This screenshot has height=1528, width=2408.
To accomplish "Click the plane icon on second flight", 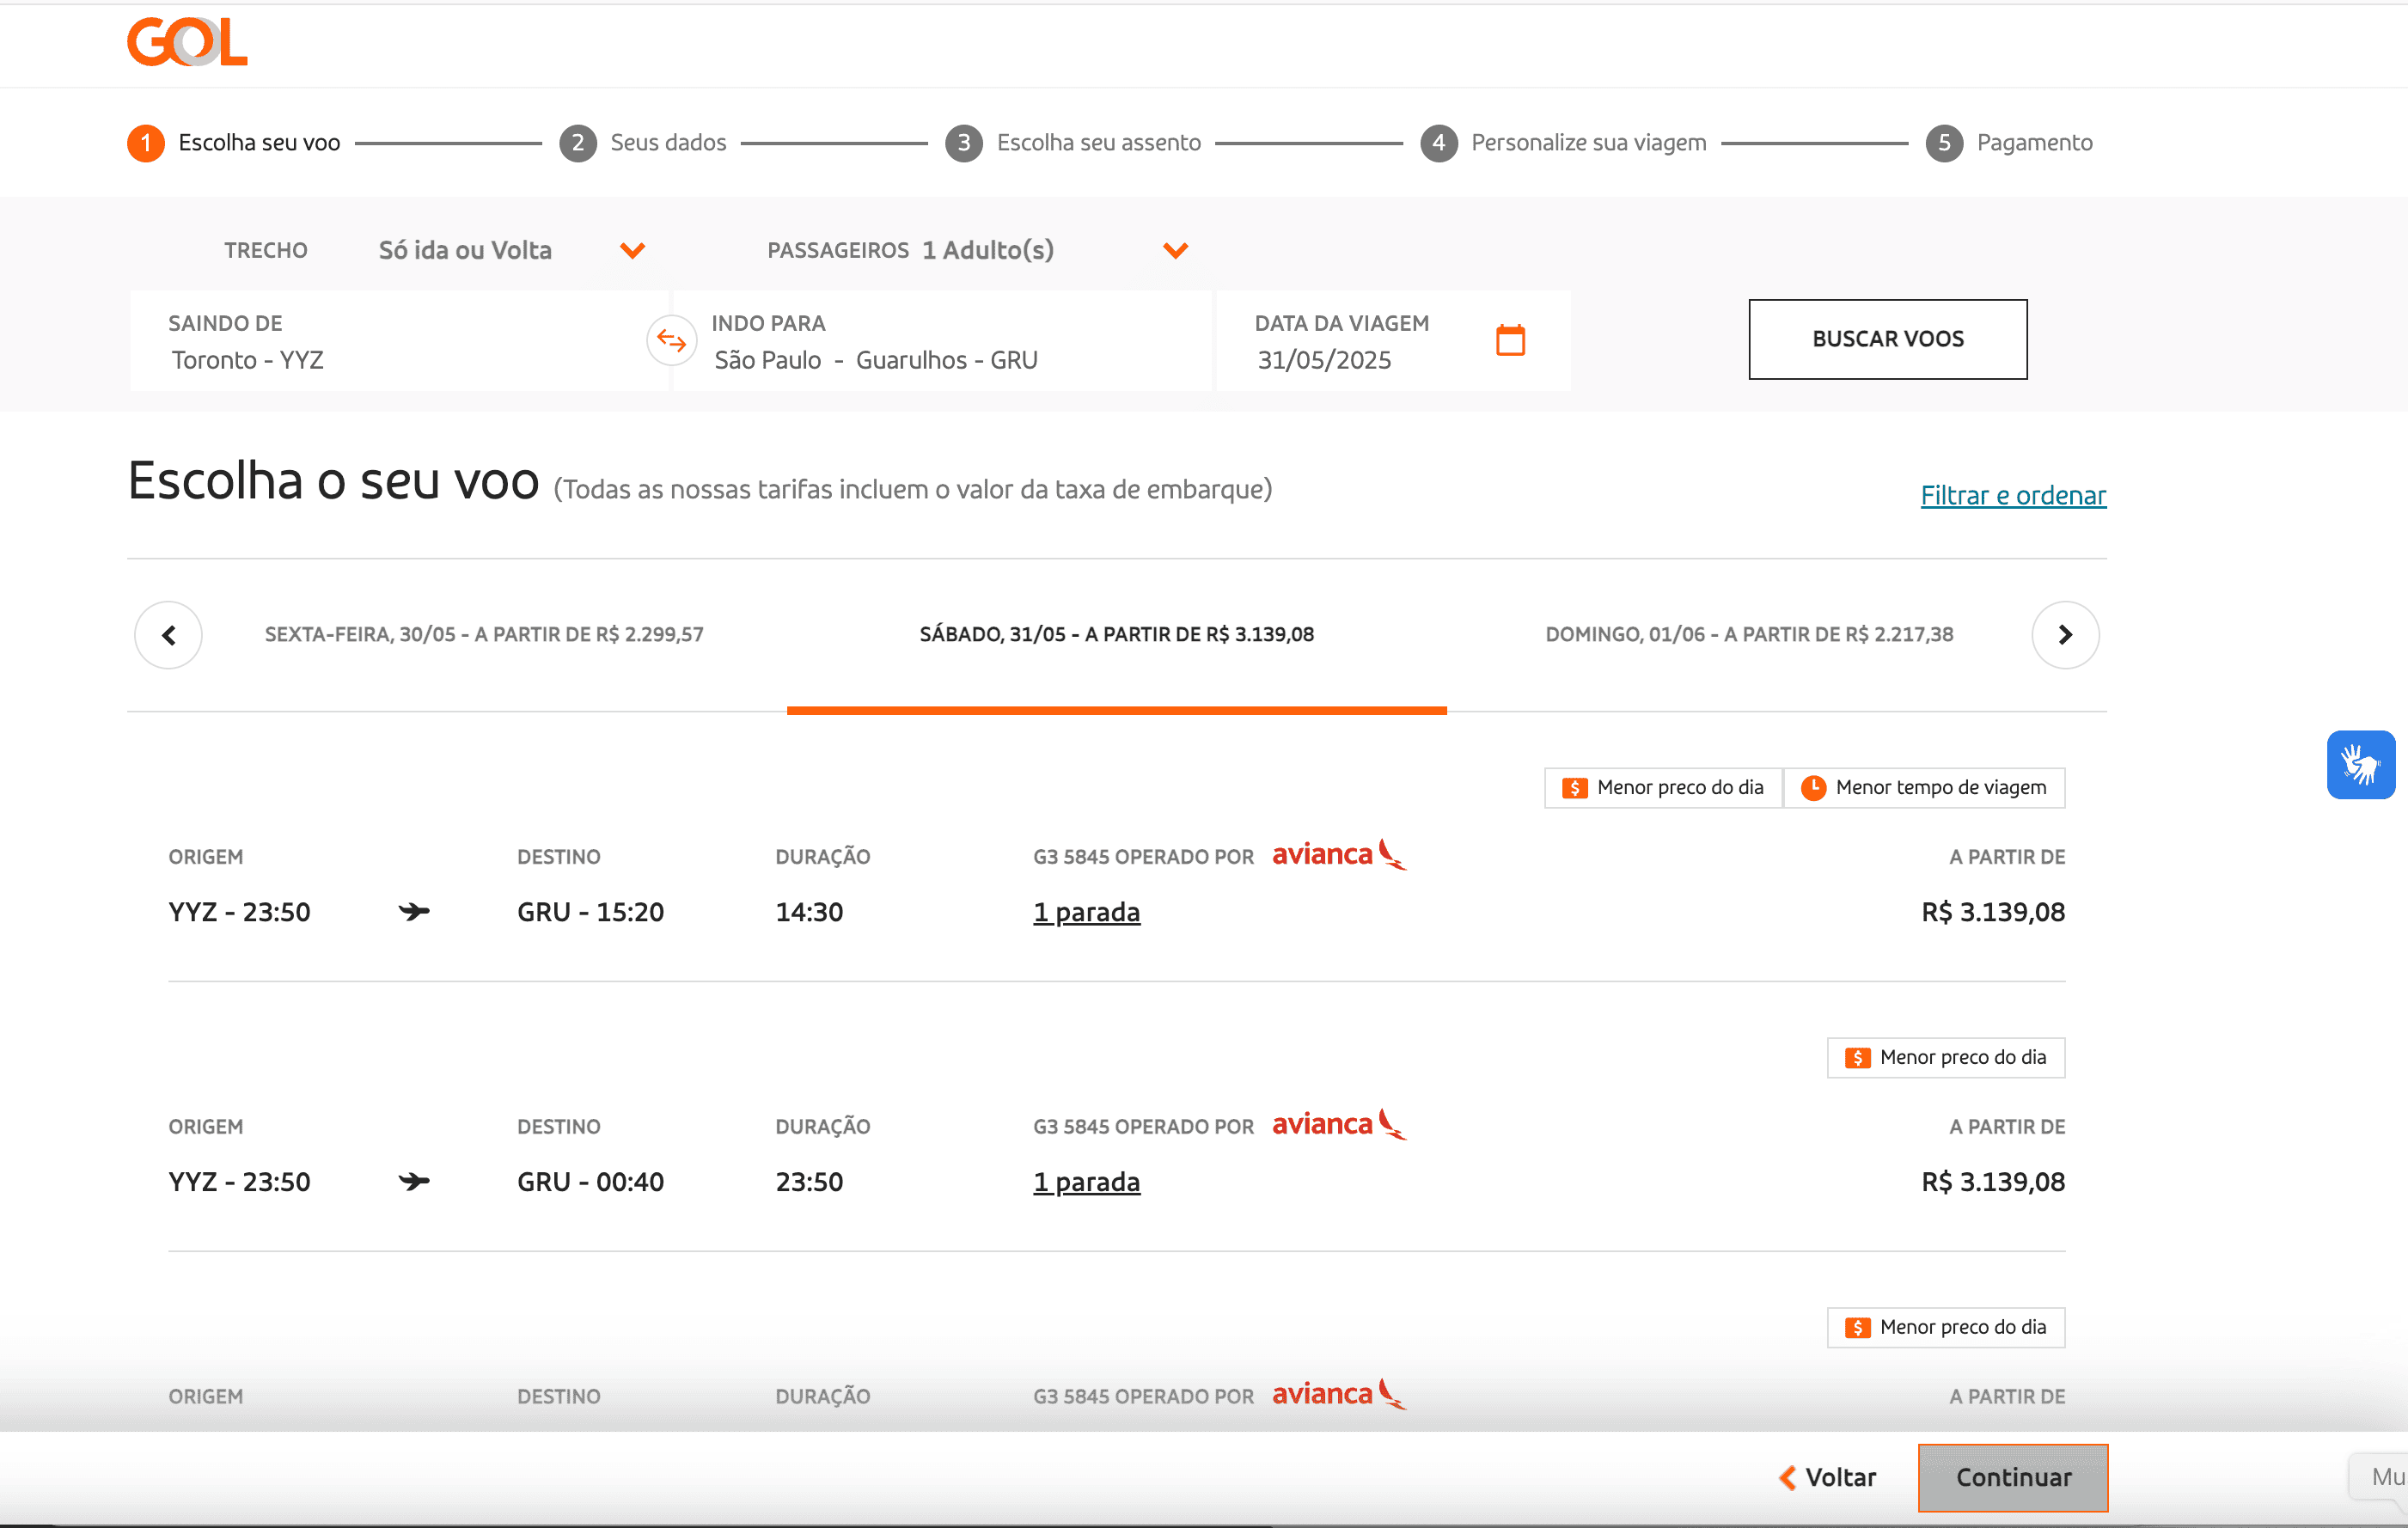I will click(413, 1181).
